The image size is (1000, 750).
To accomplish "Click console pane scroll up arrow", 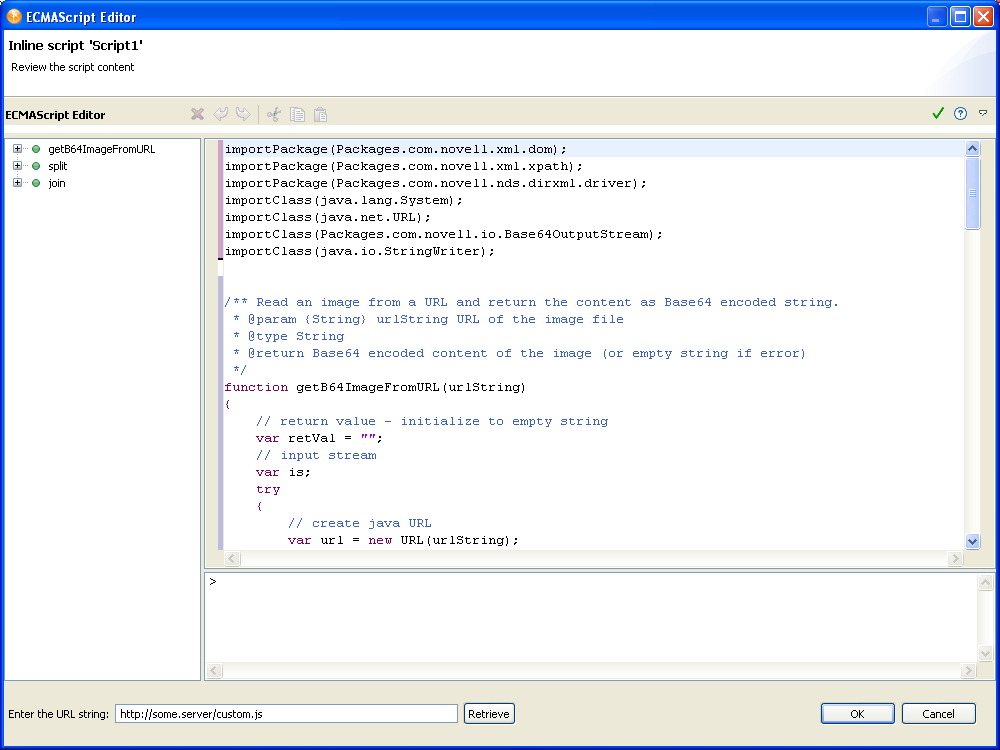I will [x=985, y=582].
